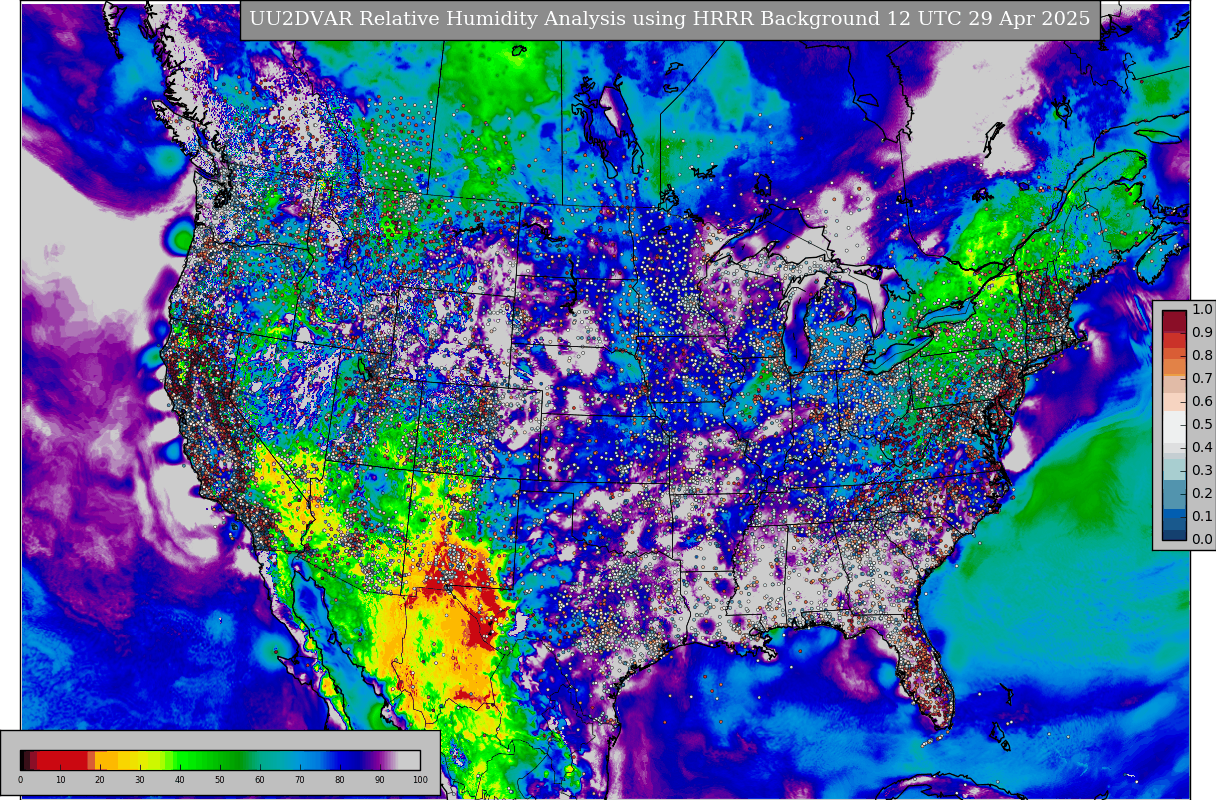1216x800 pixels.
Task: Click the '0.7' label on the vertical legend
Action: (x=1202, y=379)
